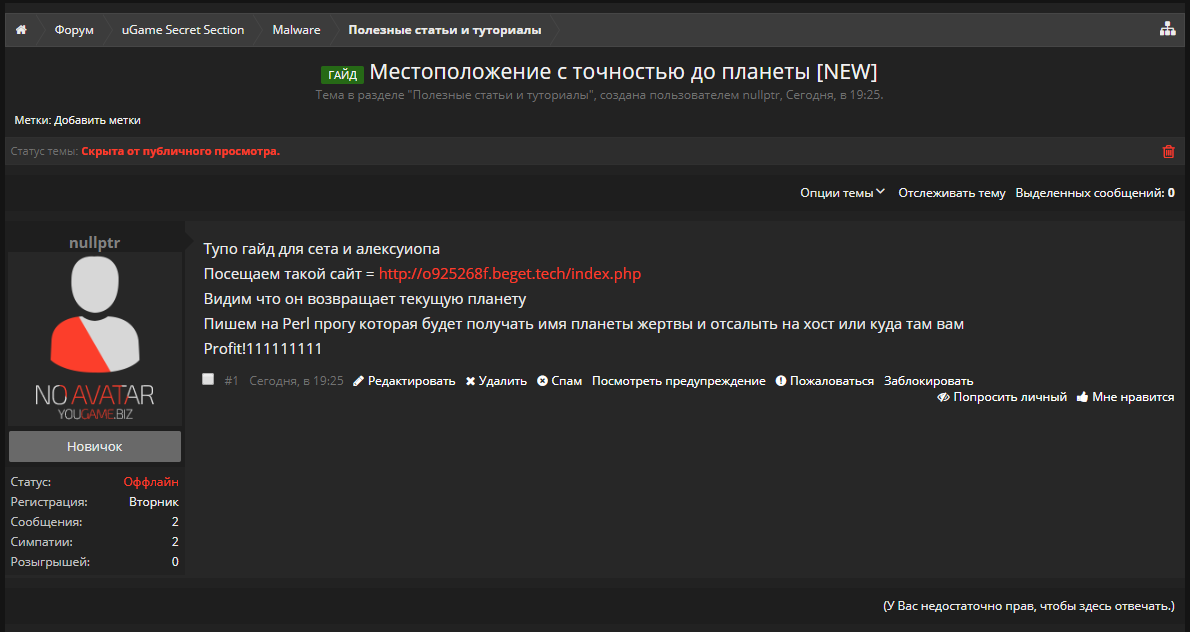Click the eye icon Попросить личный
This screenshot has width=1190, height=632.
[943, 397]
